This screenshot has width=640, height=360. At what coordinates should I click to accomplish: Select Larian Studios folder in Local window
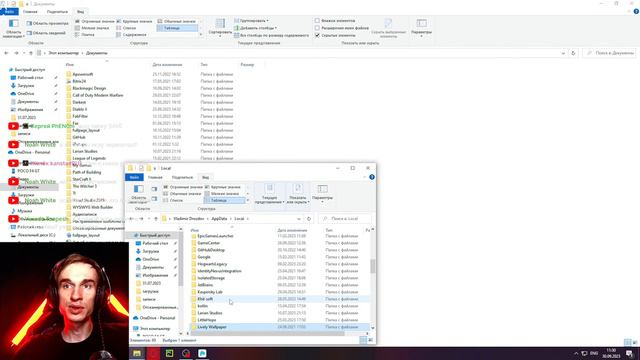tap(280, 313)
